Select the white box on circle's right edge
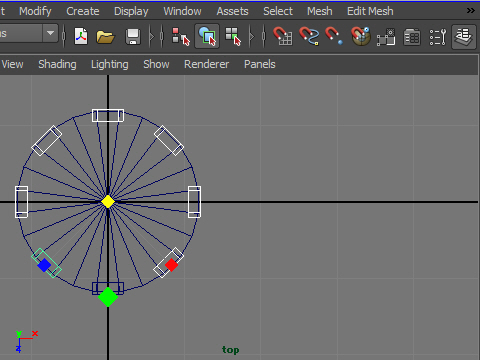Image resolution: width=480 pixels, height=360 pixels. click(194, 202)
